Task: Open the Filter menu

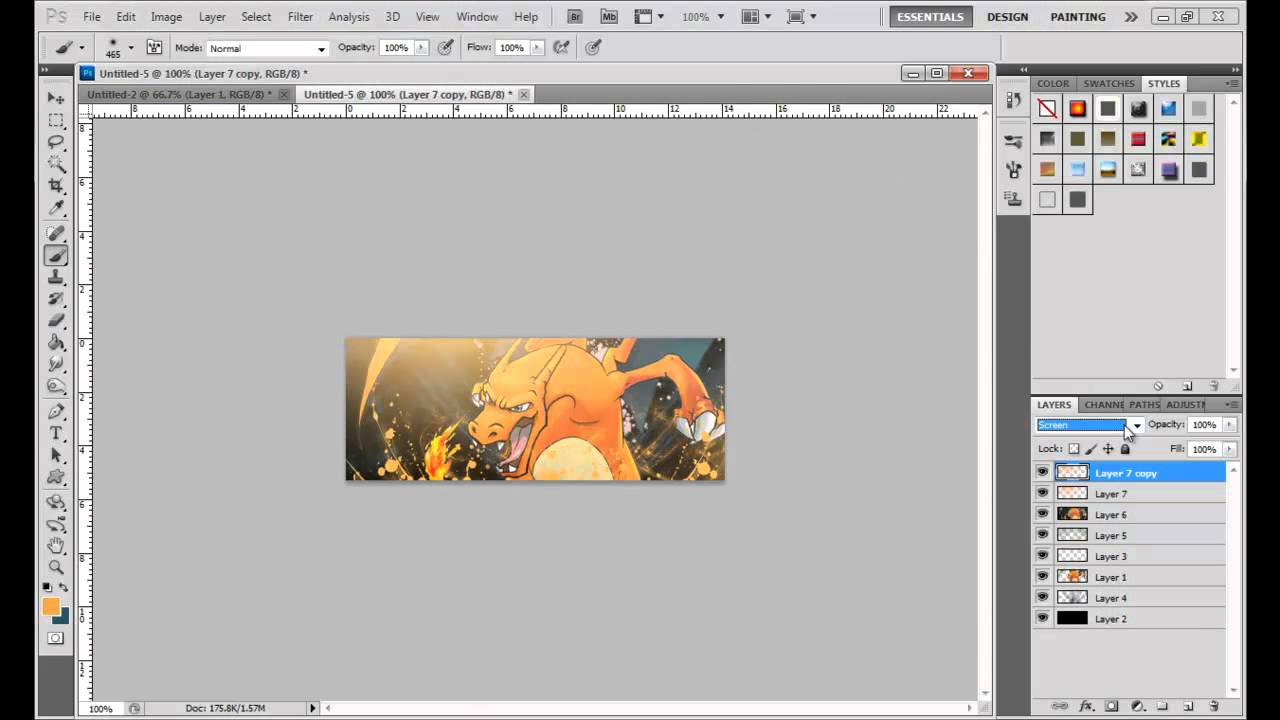Action: click(x=300, y=16)
